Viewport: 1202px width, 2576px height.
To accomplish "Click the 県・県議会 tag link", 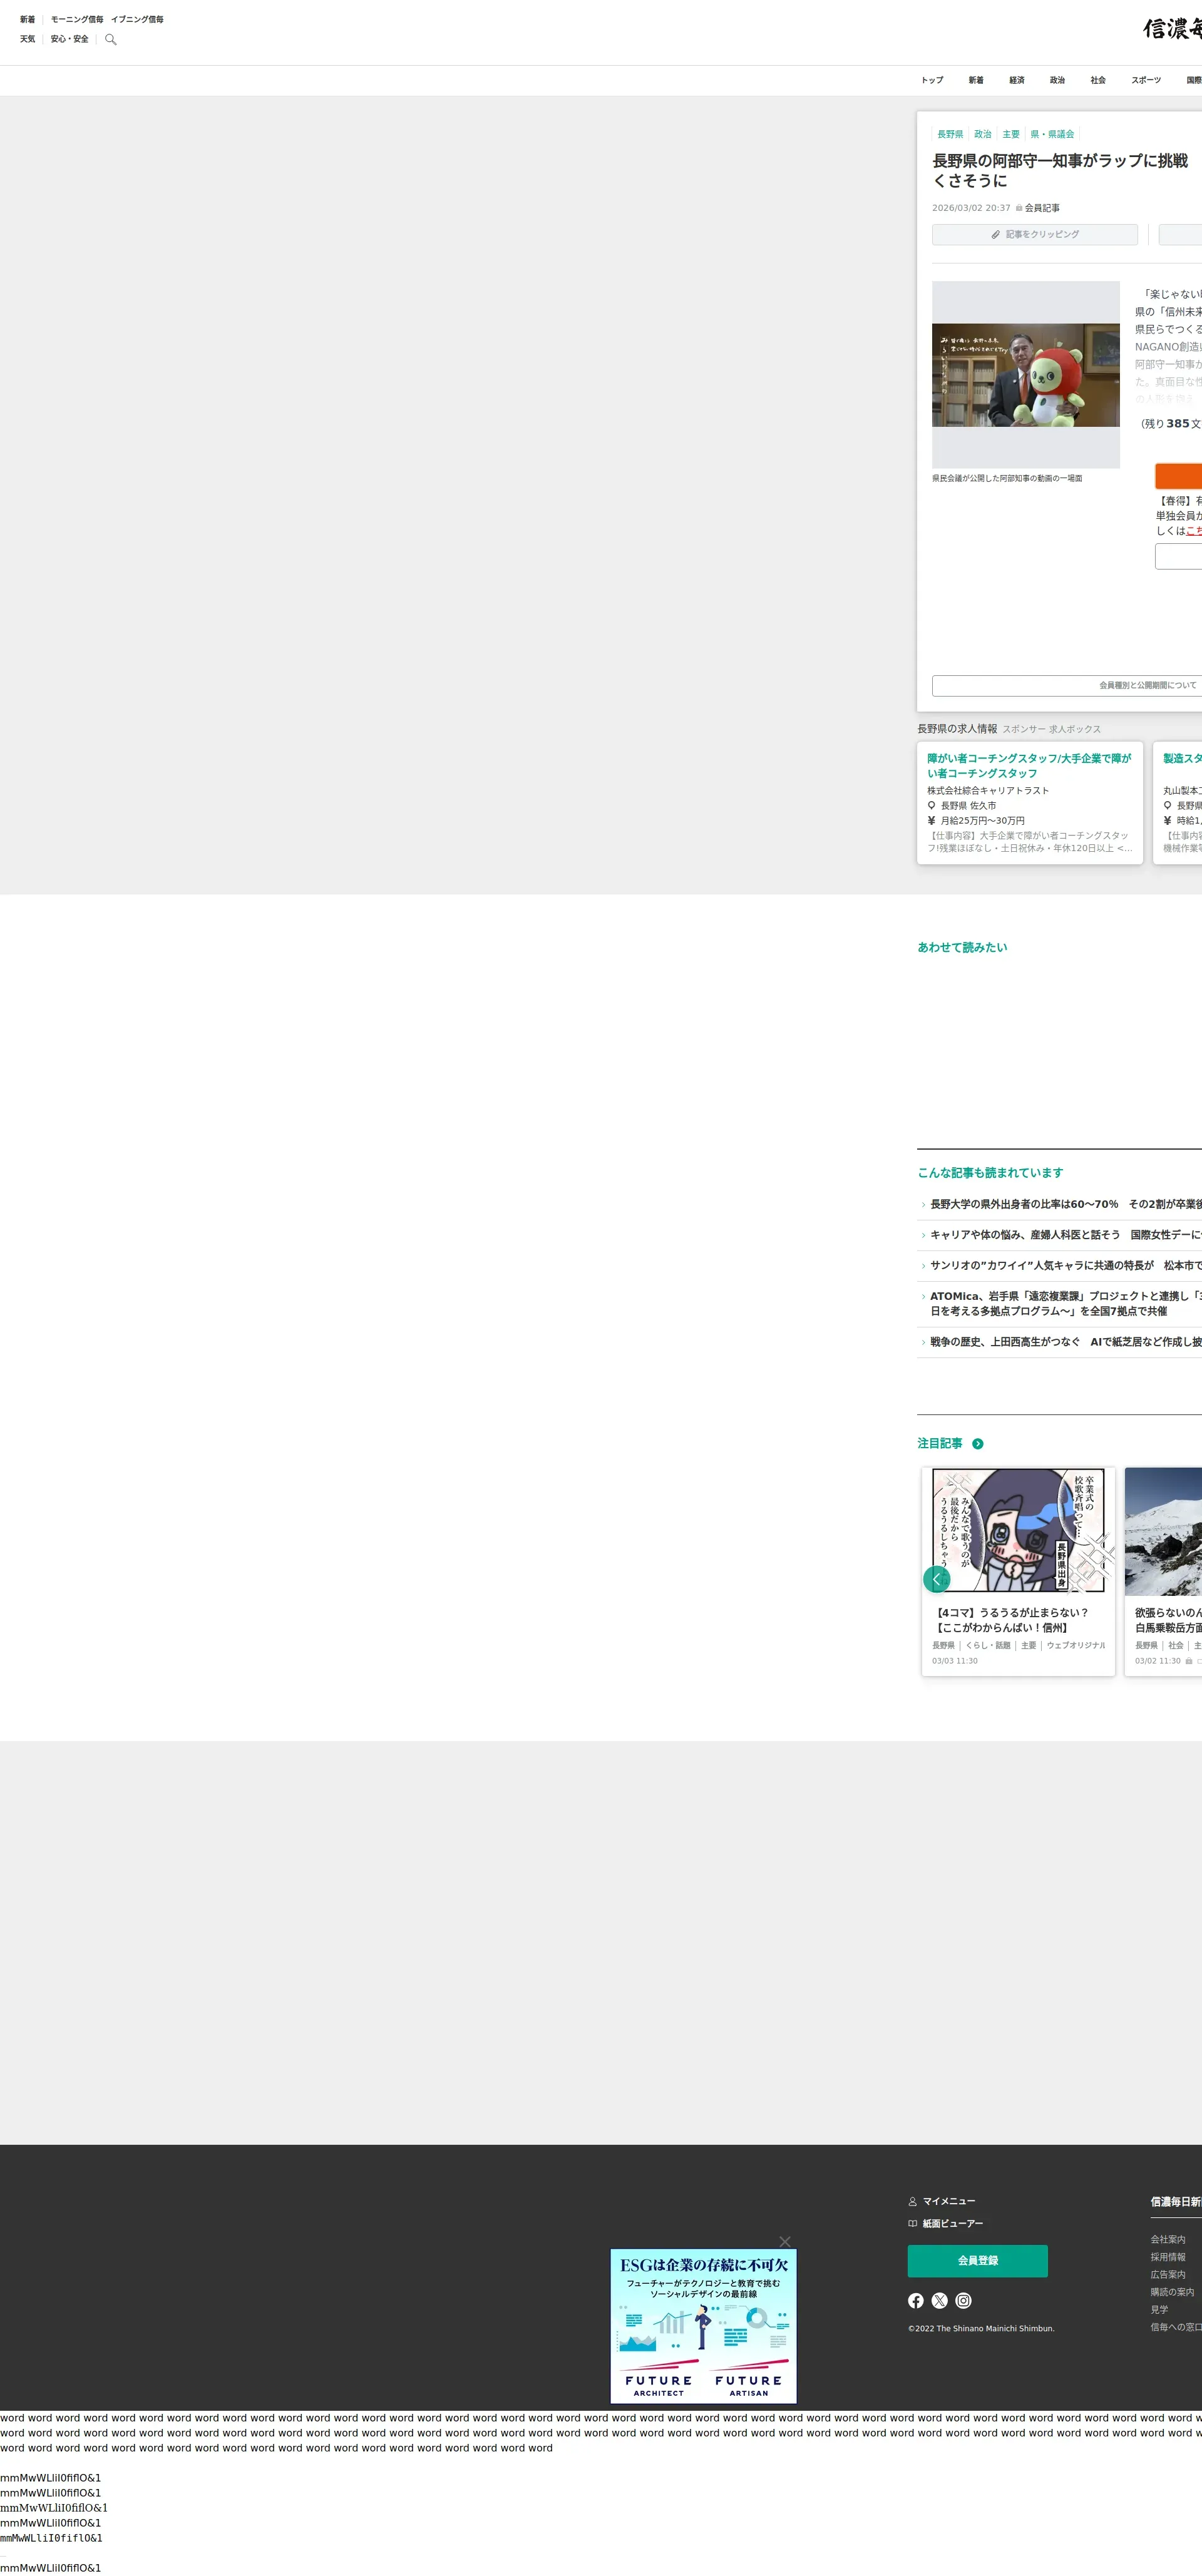I will 1052,134.
